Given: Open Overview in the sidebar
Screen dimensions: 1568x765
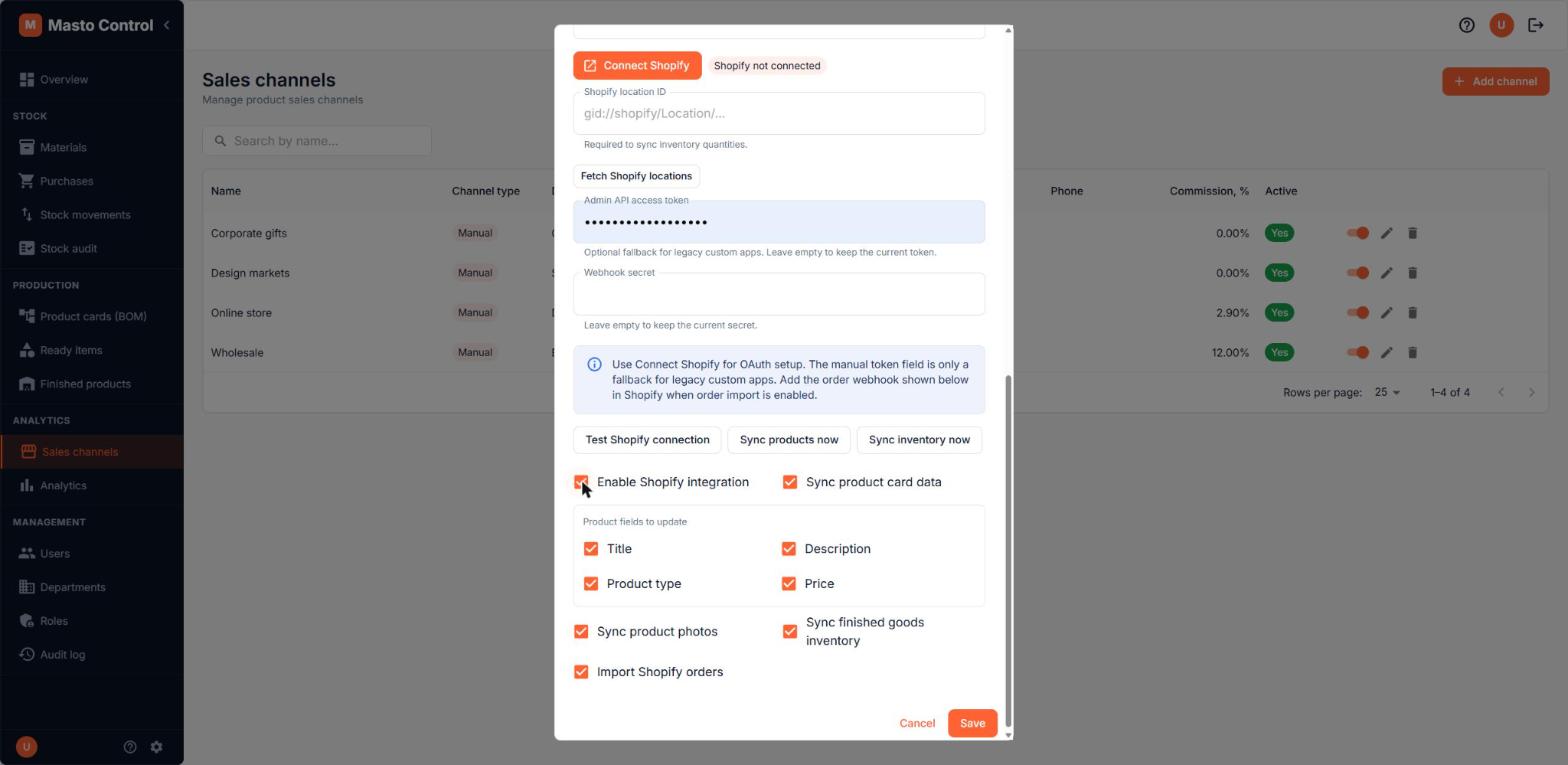Looking at the screenshot, I should [91, 79].
